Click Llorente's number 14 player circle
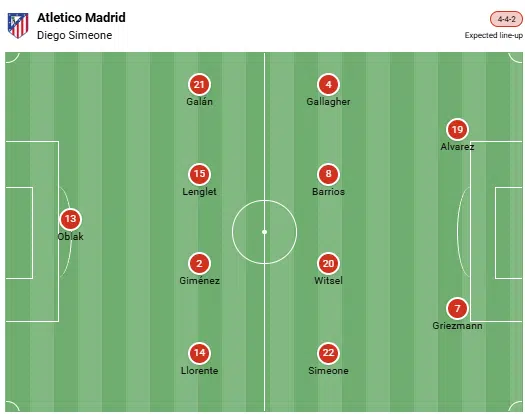 point(199,353)
